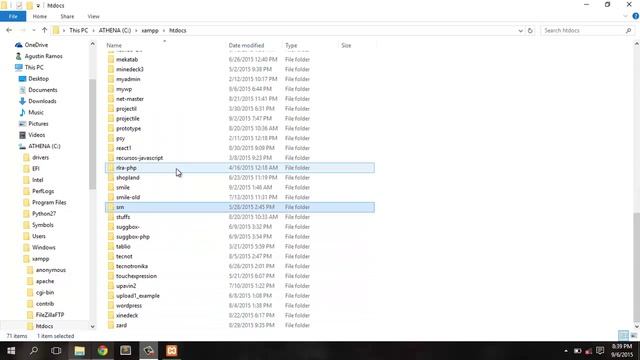Open Desktop in the navigation pane
Image resolution: width=640 pixels, height=360 pixels.
click(x=38, y=79)
